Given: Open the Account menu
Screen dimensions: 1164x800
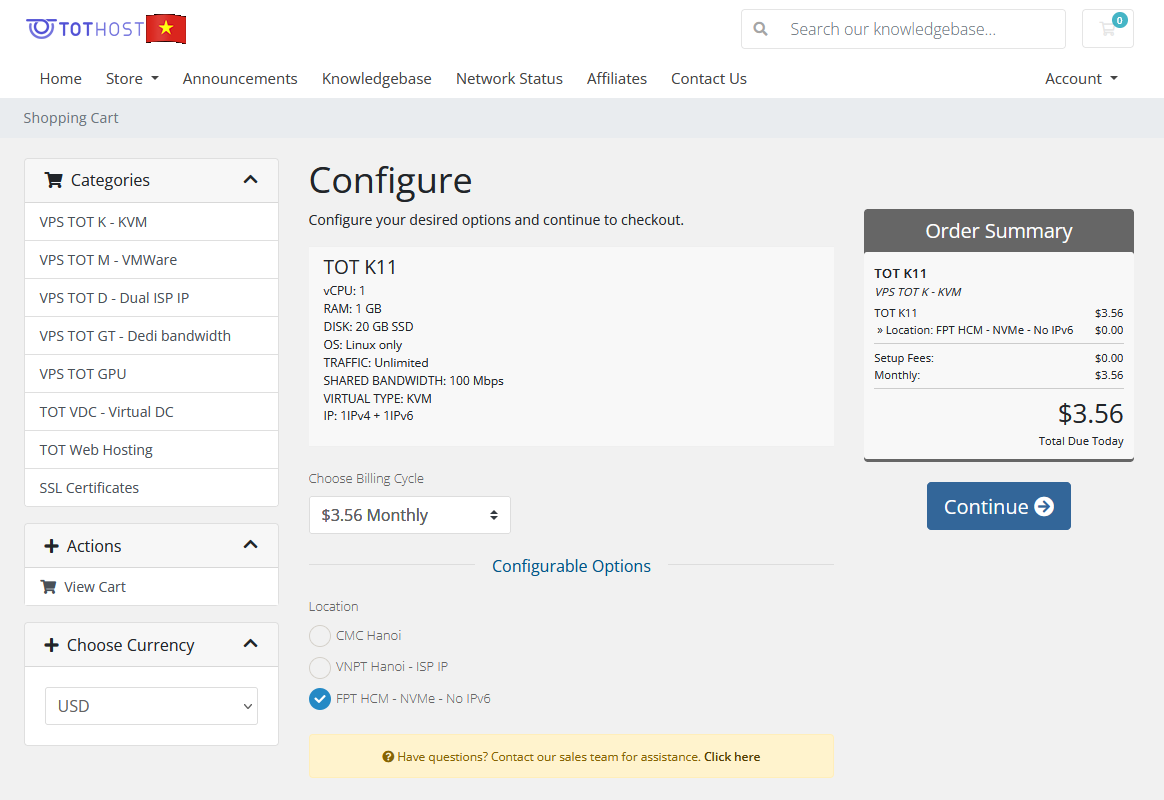Looking at the screenshot, I should click(x=1080, y=79).
